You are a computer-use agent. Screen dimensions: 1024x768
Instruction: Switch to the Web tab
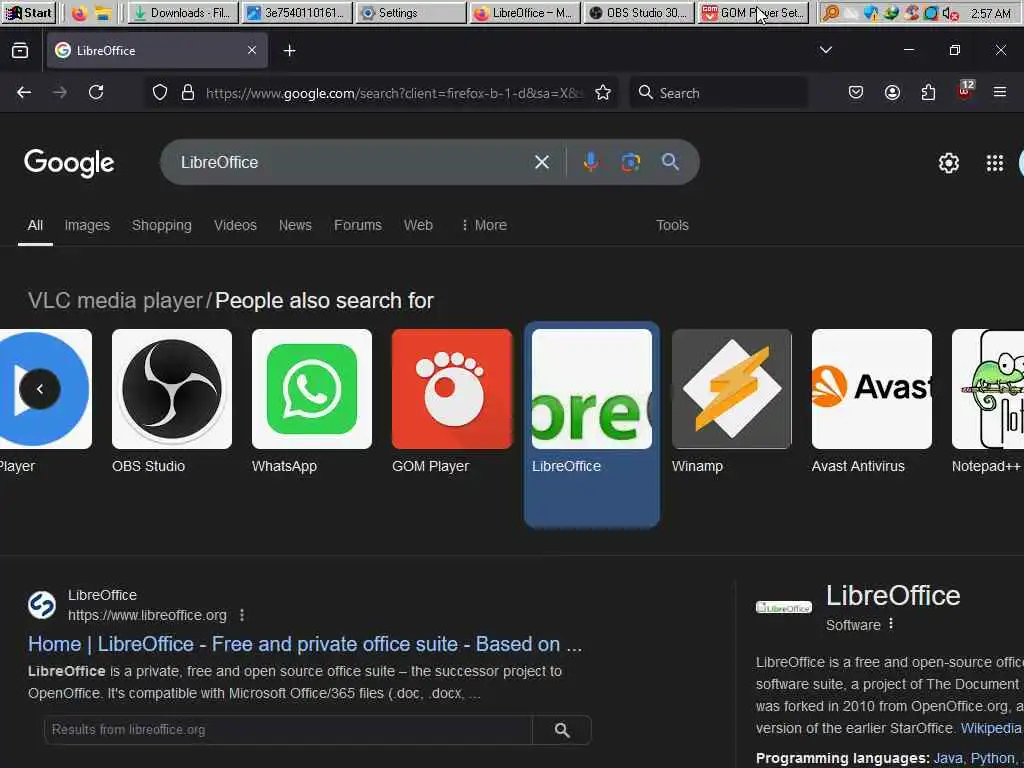tap(418, 225)
